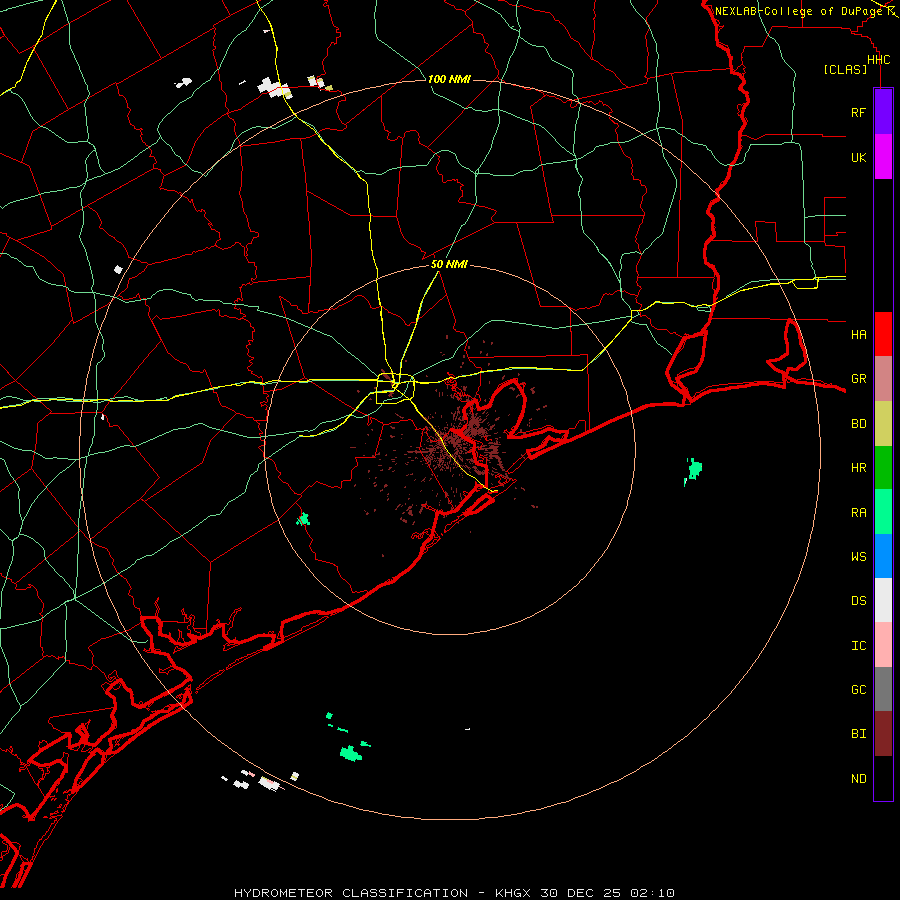The height and width of the screenshot is (900, 900).
Task: Click the GC legend label
Action: pos(858,690)
